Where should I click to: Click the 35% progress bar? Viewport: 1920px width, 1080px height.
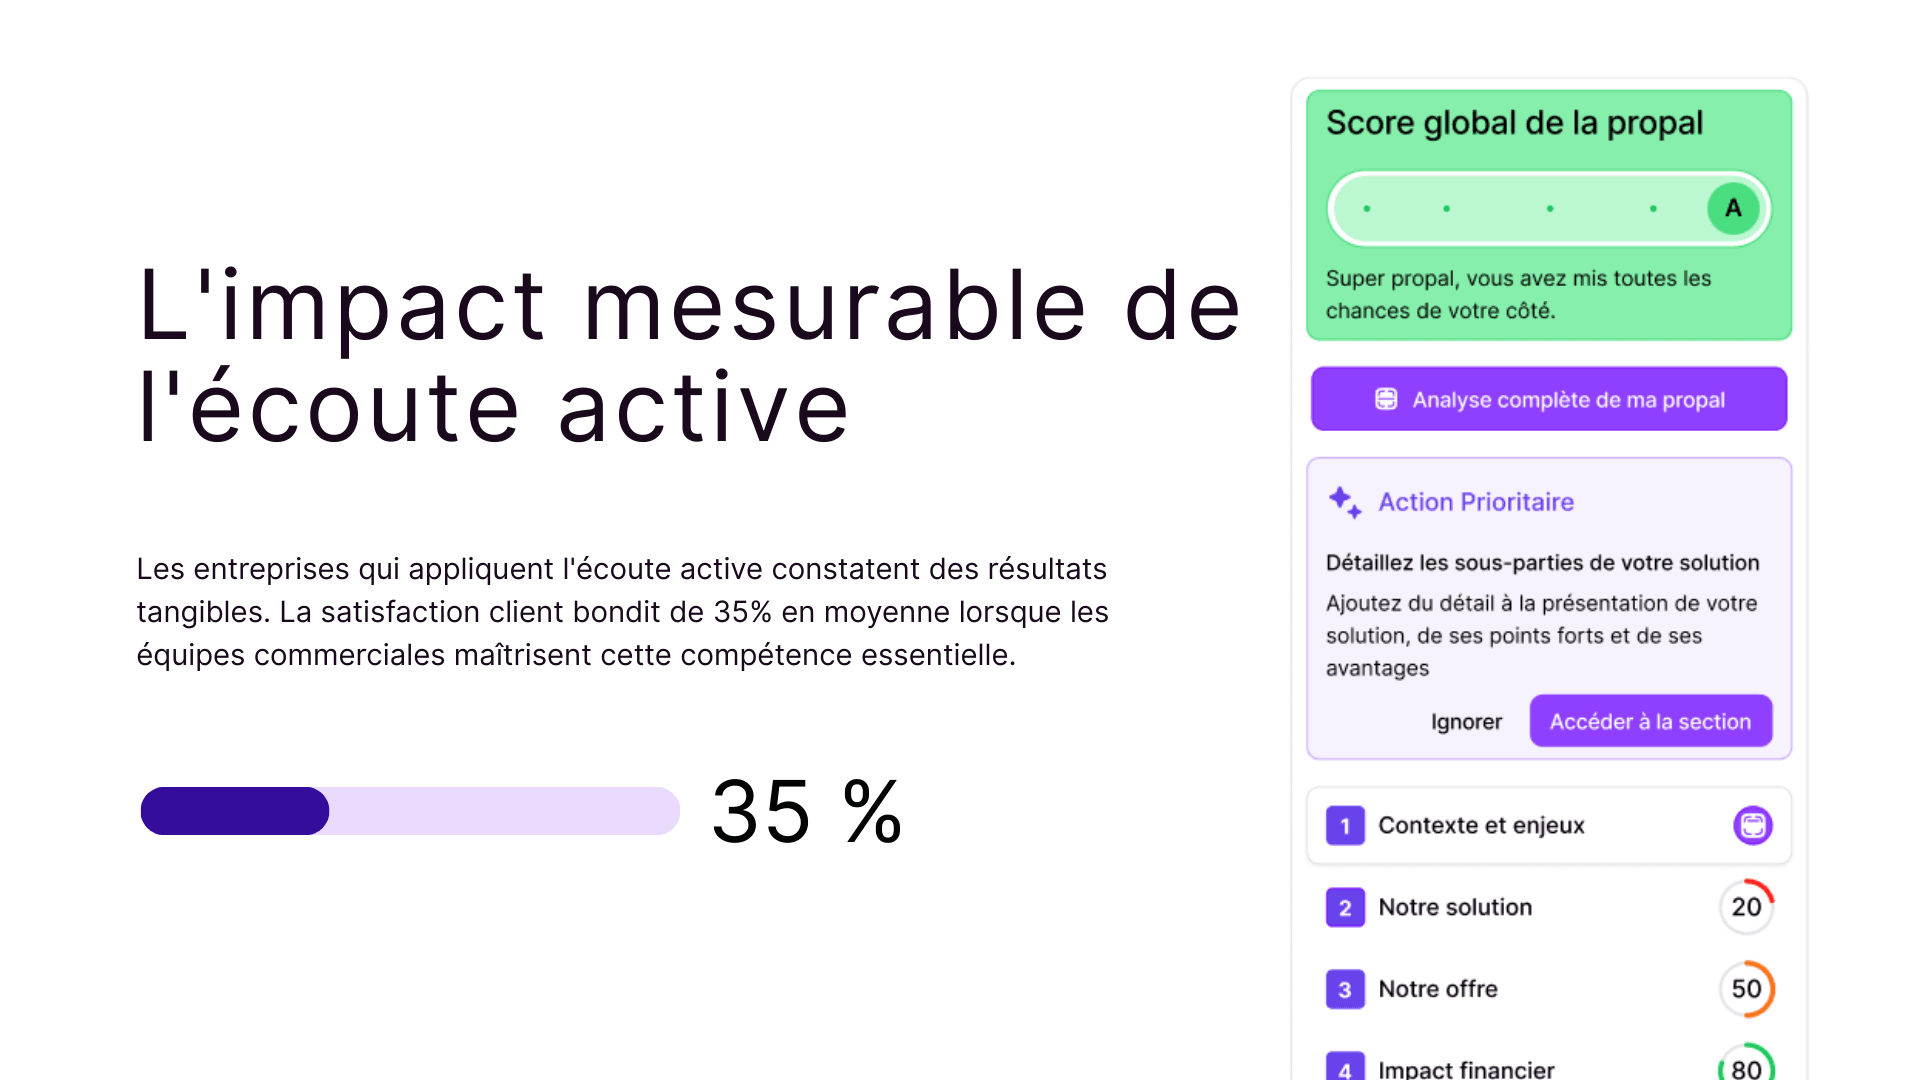tap(410, 811)
